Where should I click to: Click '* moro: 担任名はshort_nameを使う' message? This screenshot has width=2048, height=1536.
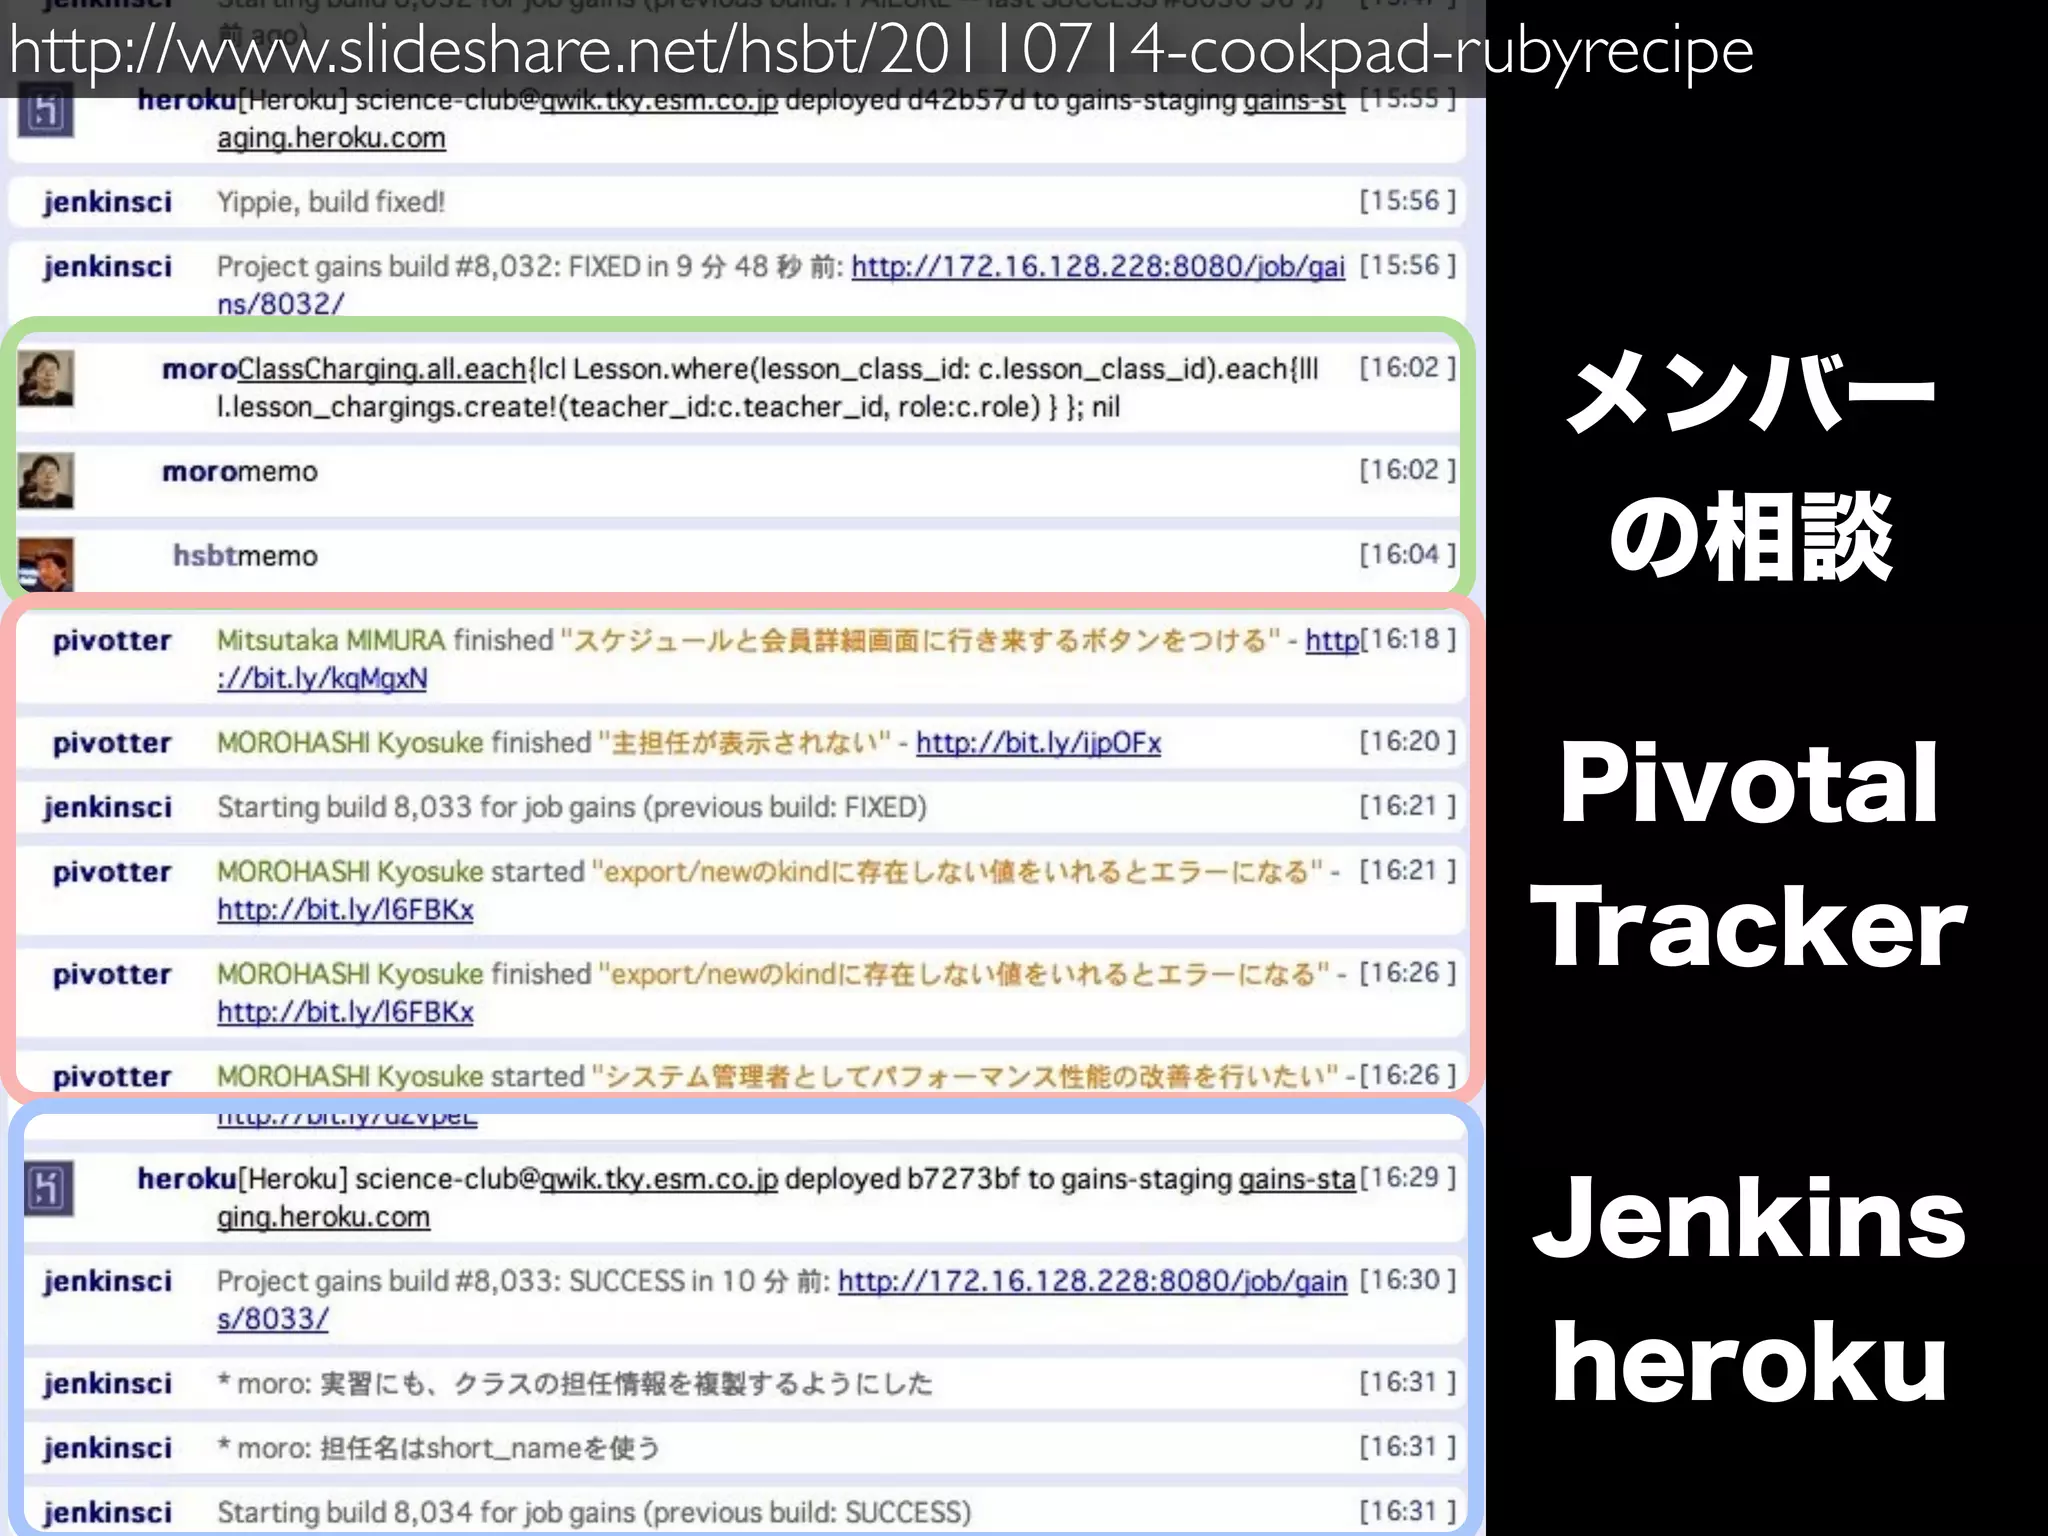click(x=439, y=1449)
